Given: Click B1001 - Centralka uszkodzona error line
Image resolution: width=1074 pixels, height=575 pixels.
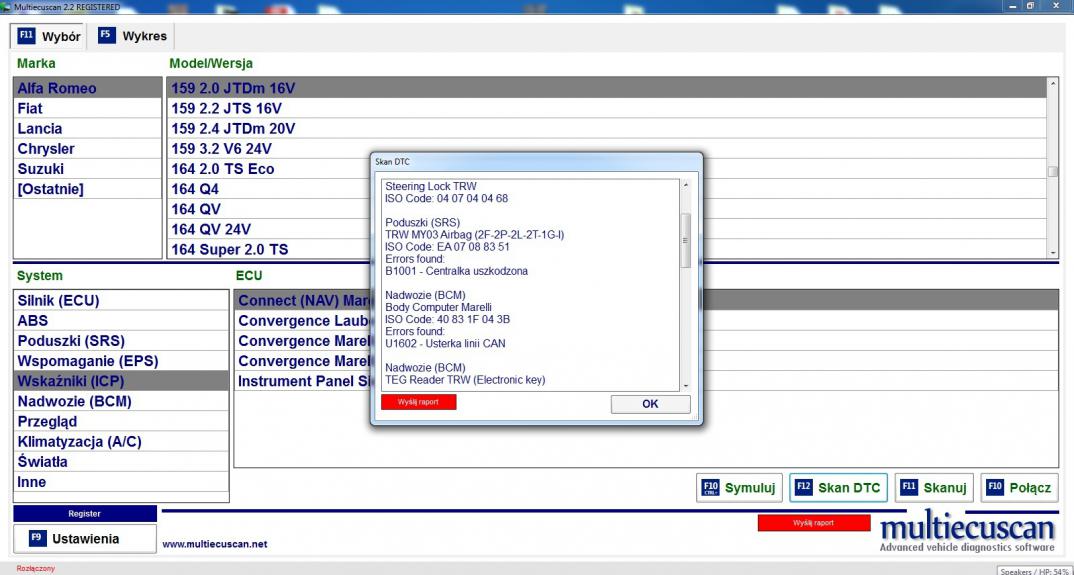Looking at the screenshot, I should [456, 271].
